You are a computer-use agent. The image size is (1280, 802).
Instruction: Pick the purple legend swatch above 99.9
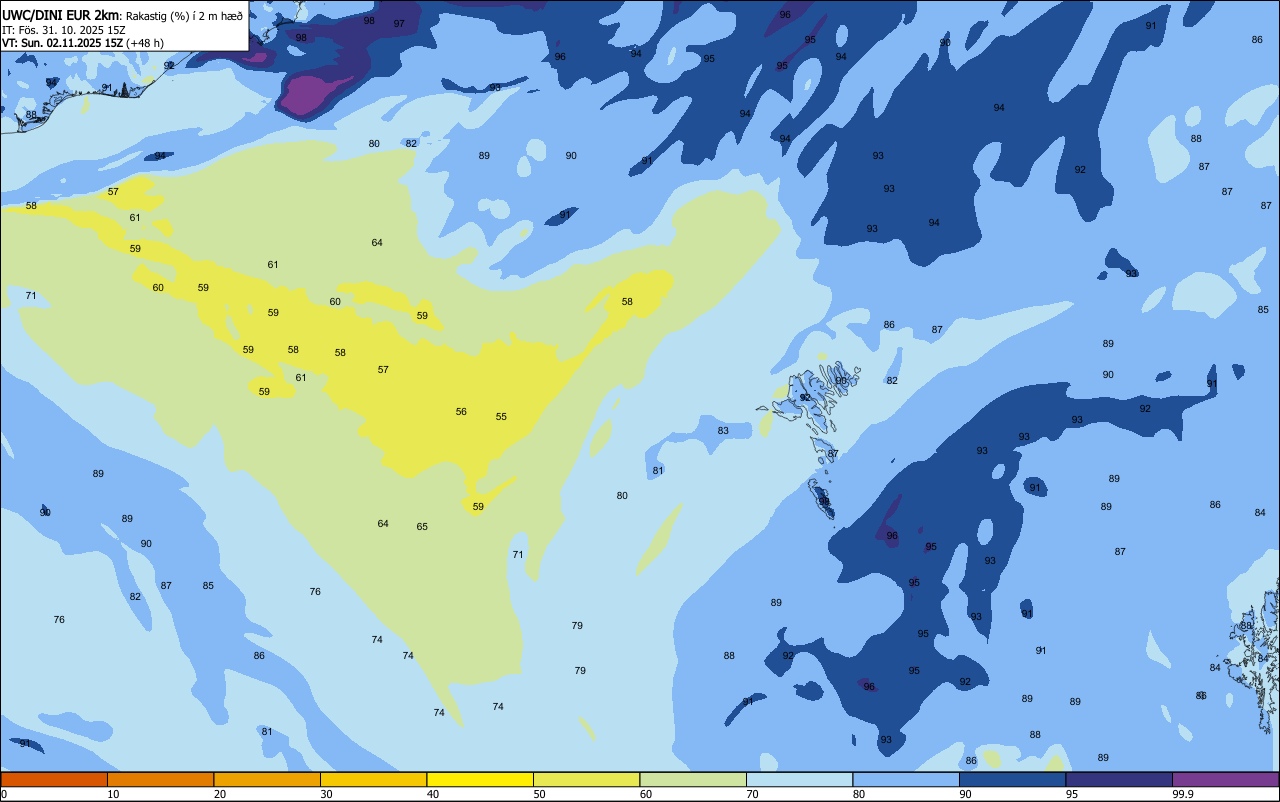[1225, 779]
